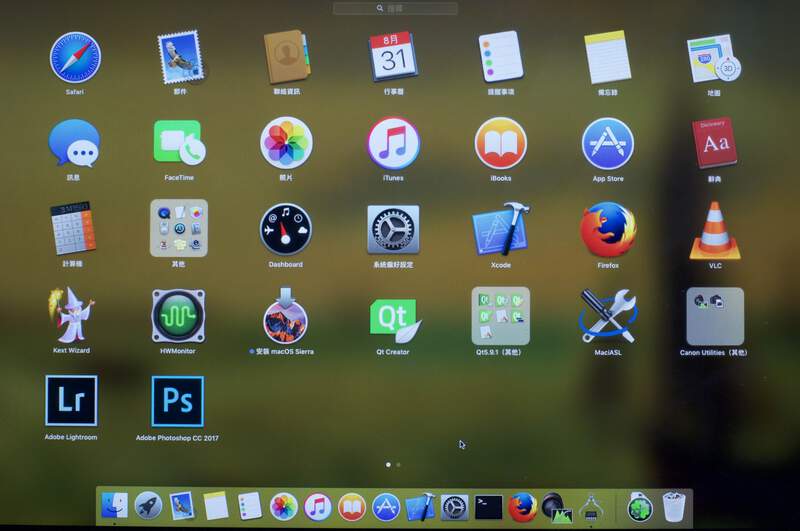
Task: Launch Adobe Lightroom
Action: pos(71,401)
